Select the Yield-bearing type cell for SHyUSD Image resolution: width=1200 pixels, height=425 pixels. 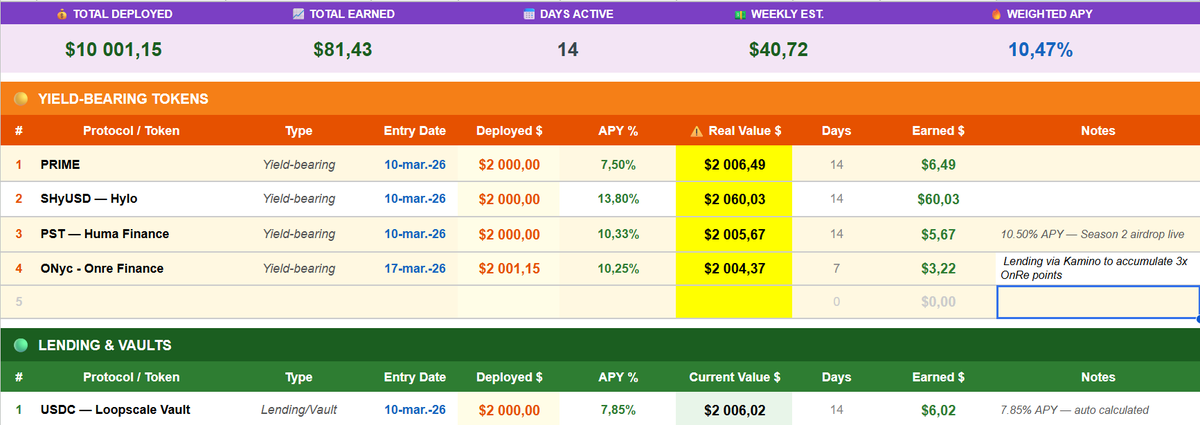pos(298,199)
